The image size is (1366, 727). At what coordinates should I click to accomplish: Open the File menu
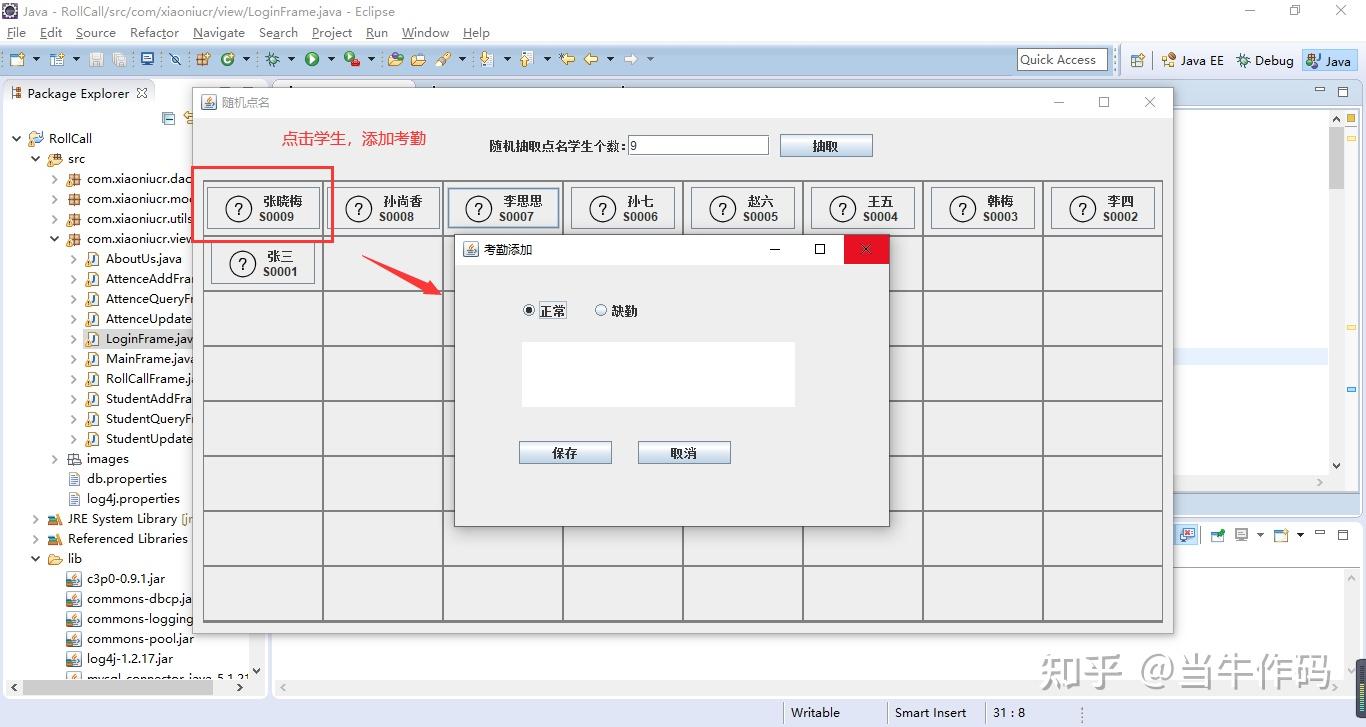click(16, 33)
